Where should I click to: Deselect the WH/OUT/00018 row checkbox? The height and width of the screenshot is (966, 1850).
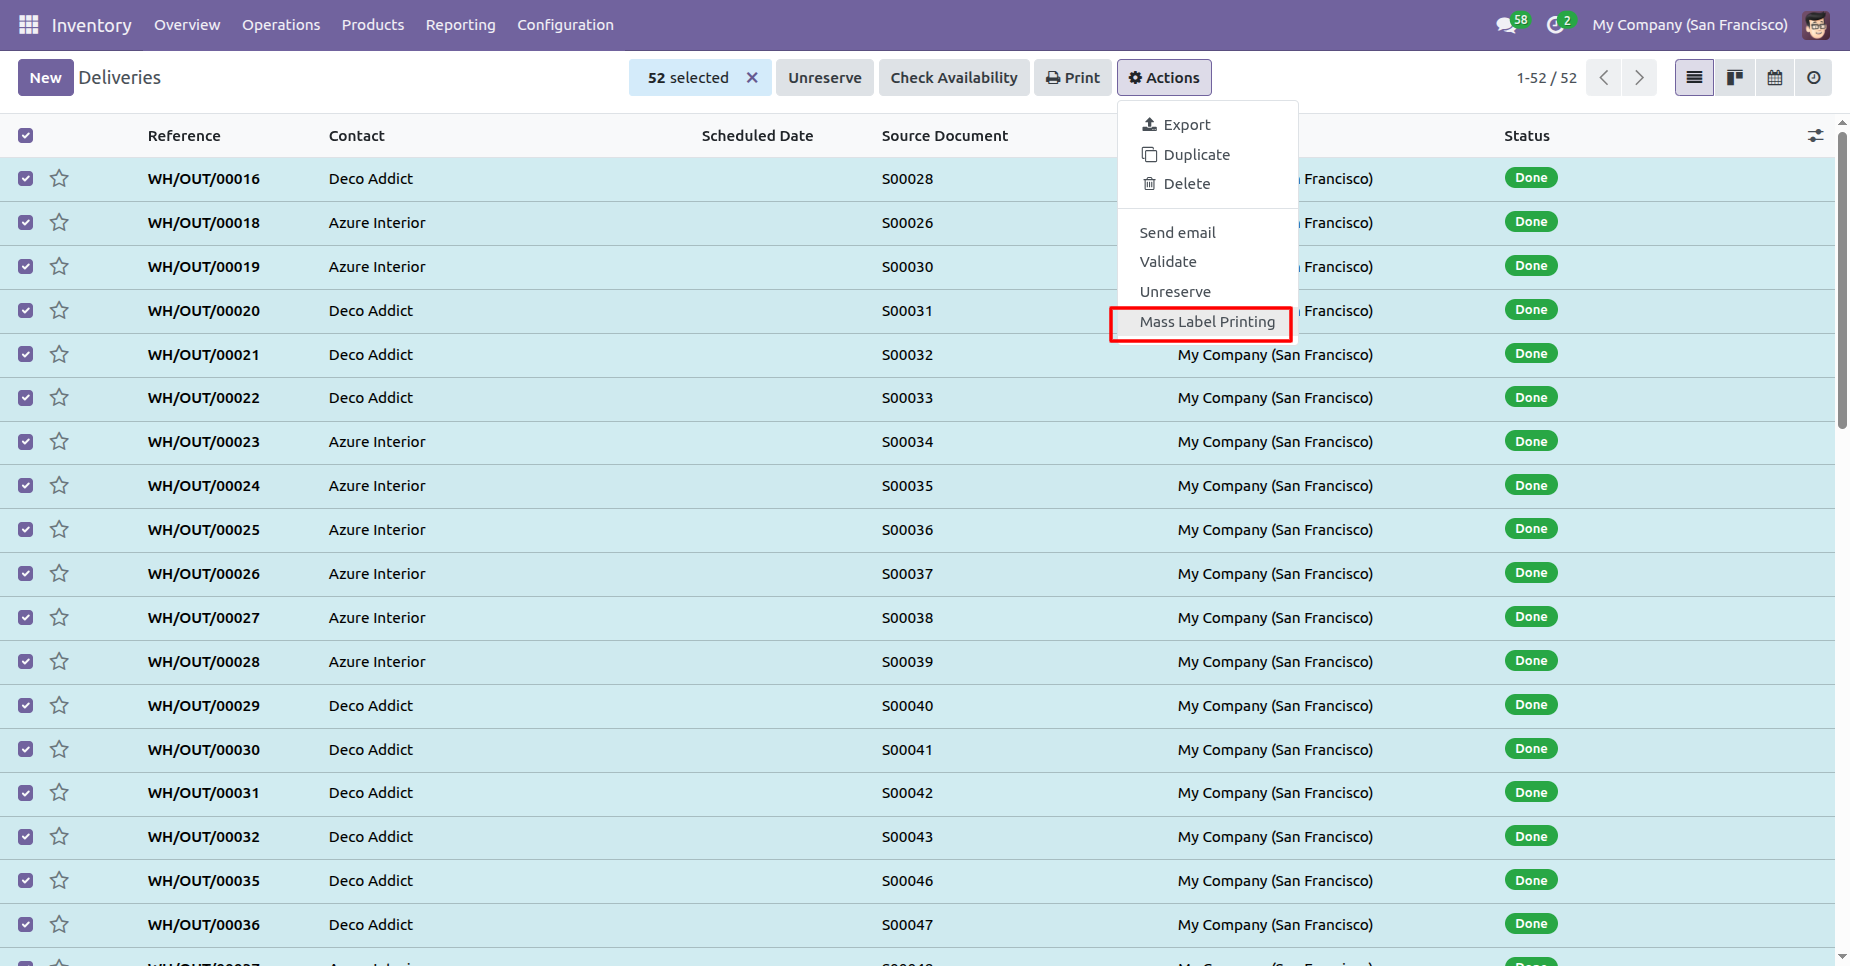tap(26, 223)
